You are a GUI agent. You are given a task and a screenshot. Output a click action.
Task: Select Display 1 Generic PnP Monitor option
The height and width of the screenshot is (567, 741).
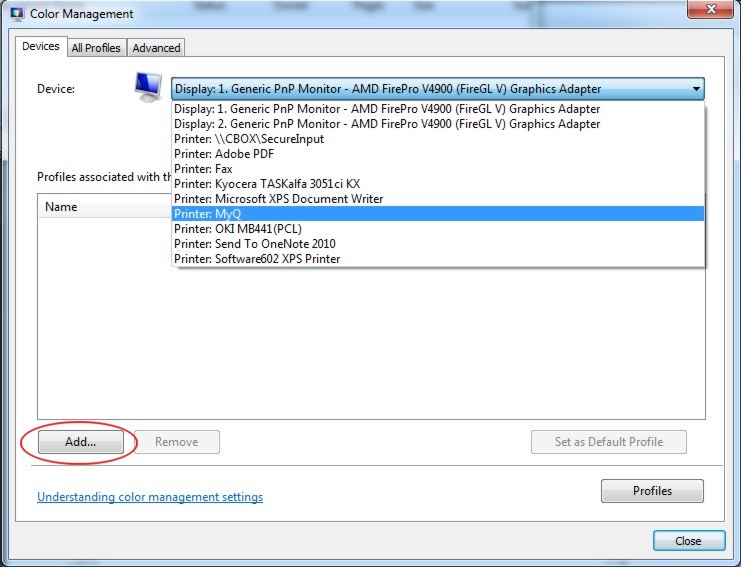pos(386,109)
